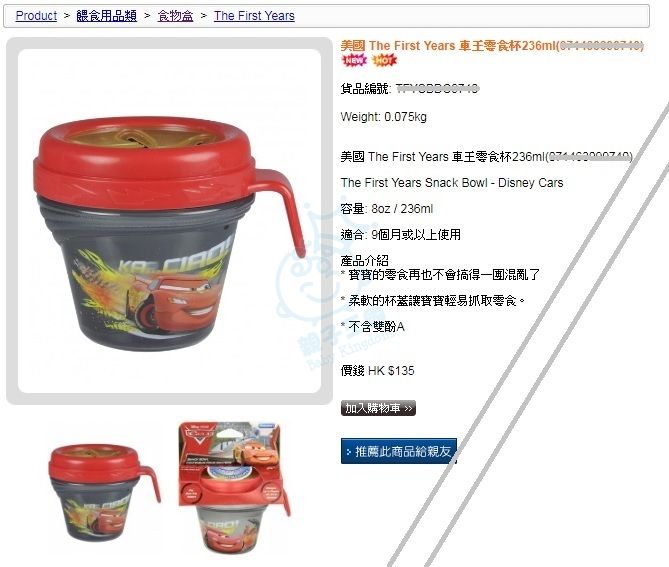This screenshot has height=567, width=669.
Task: Add item with 加入購物車 button
Action: coord(378,408)
